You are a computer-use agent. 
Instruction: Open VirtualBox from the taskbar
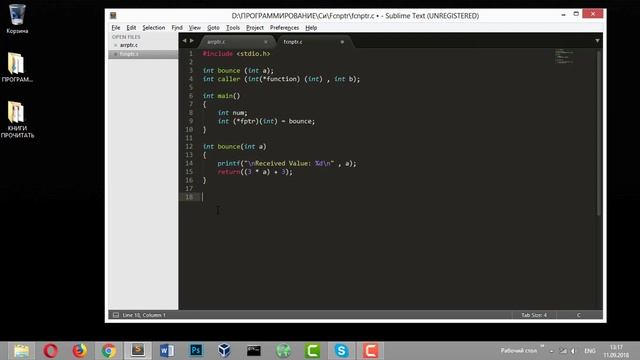click(224, 351)
